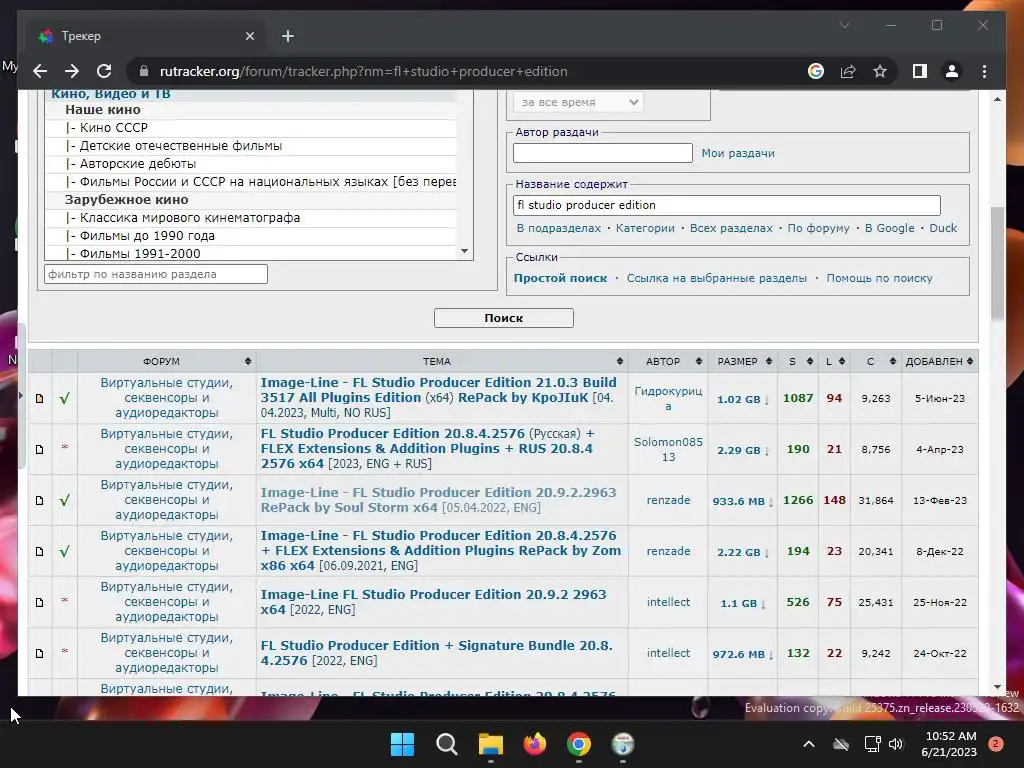Viewport: 1024px width, 768px height.
Task: View site security lock info
Action: [x=144, y=71]
